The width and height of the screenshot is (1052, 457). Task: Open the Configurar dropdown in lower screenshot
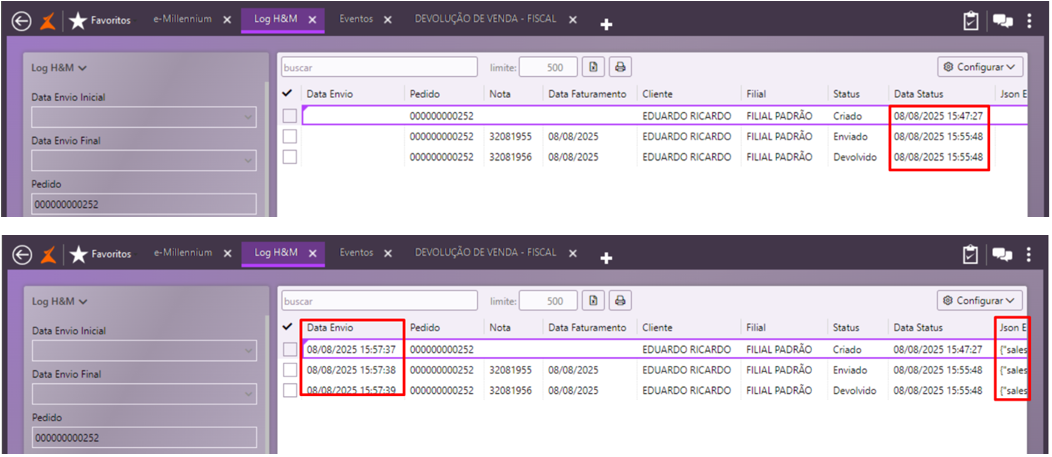pyautogui.click(x=980, y=301)
